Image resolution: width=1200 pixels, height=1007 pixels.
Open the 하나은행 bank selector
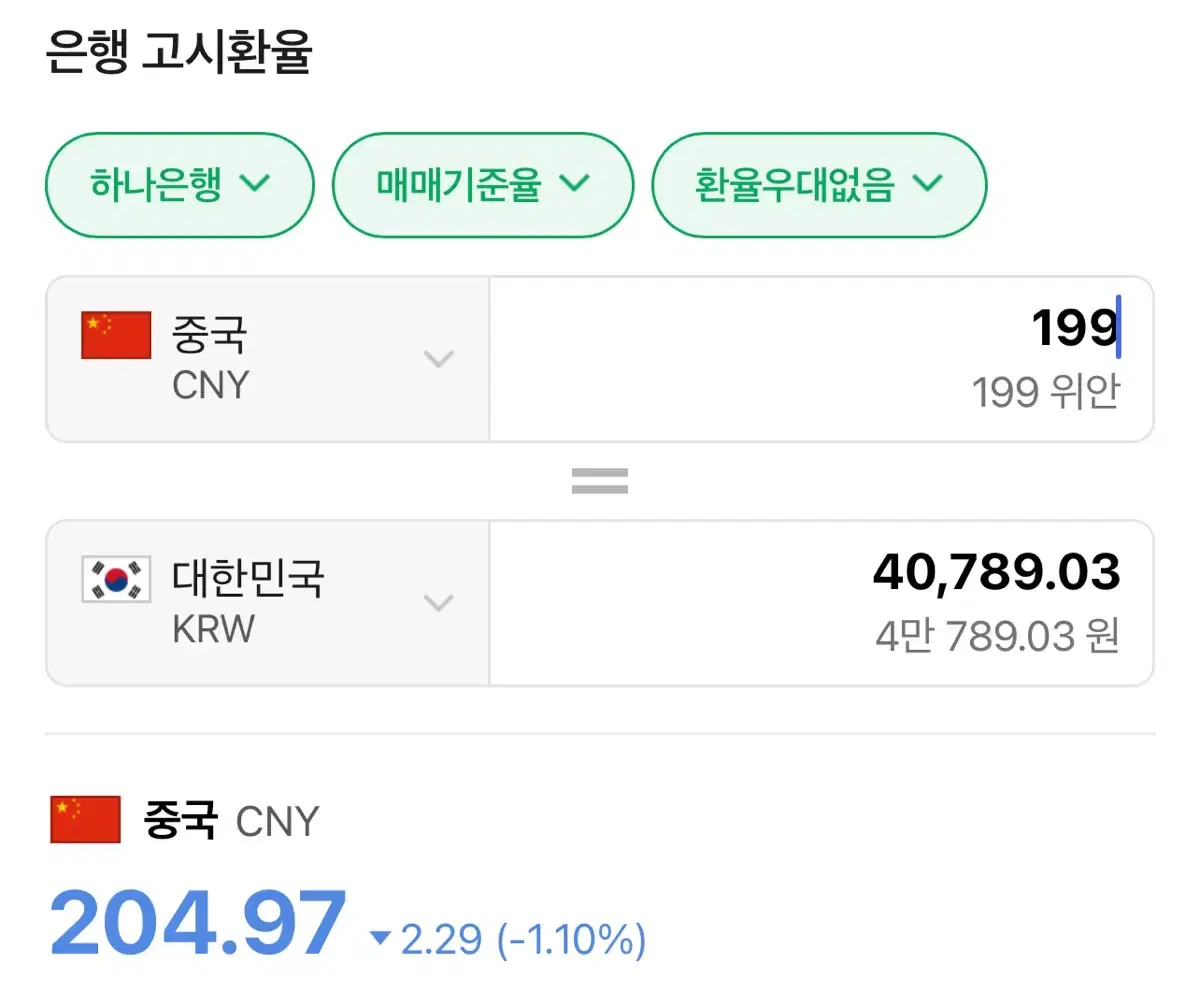pos(180,185)
